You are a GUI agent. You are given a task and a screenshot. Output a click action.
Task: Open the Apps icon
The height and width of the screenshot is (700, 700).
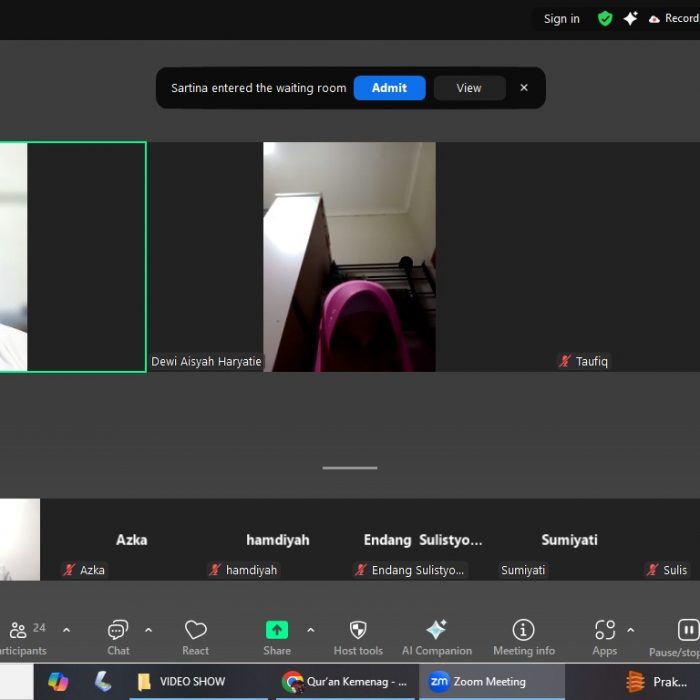[605, 630]
